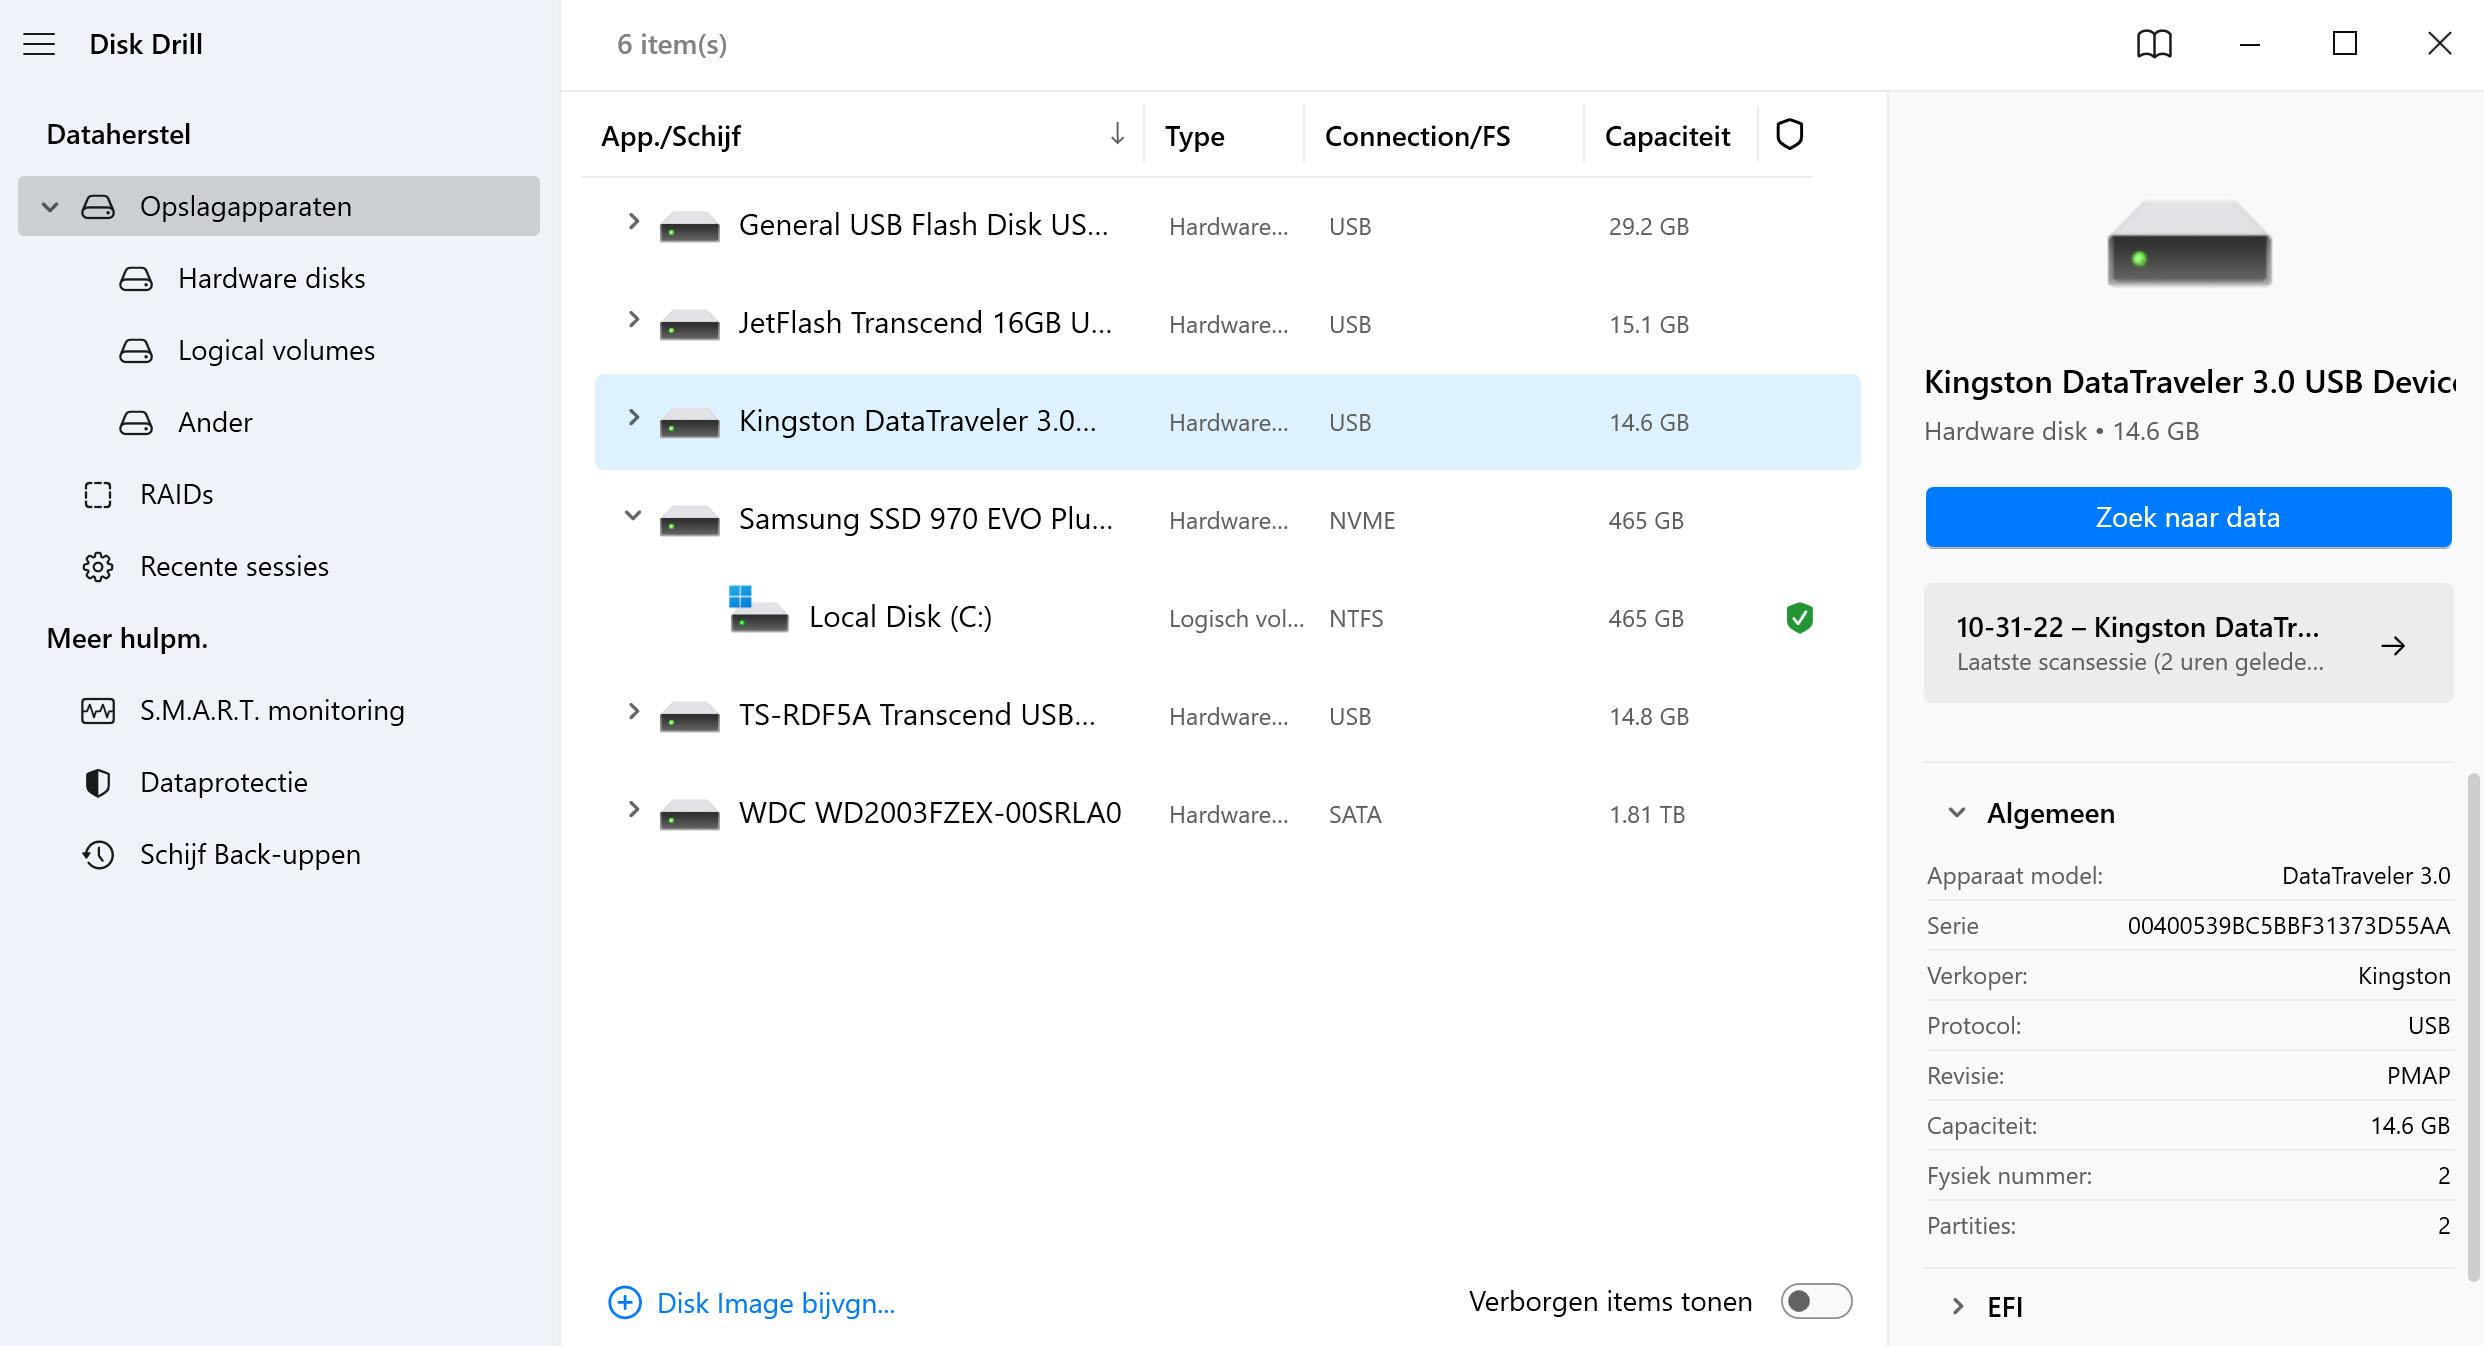Expand the EFI section
Viewport: 2484px width, 1346px height.
[1957, 1307]
